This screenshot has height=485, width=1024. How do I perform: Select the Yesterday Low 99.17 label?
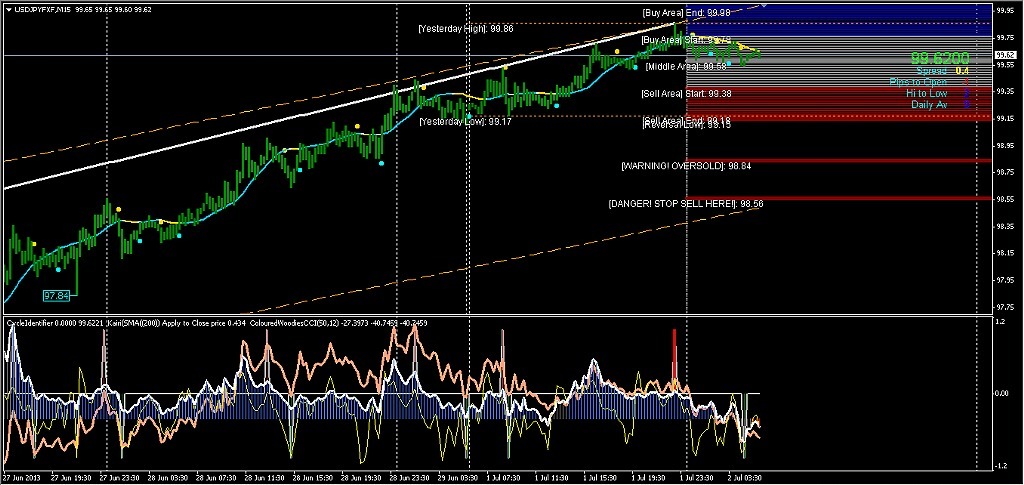[x=465, y=121]
